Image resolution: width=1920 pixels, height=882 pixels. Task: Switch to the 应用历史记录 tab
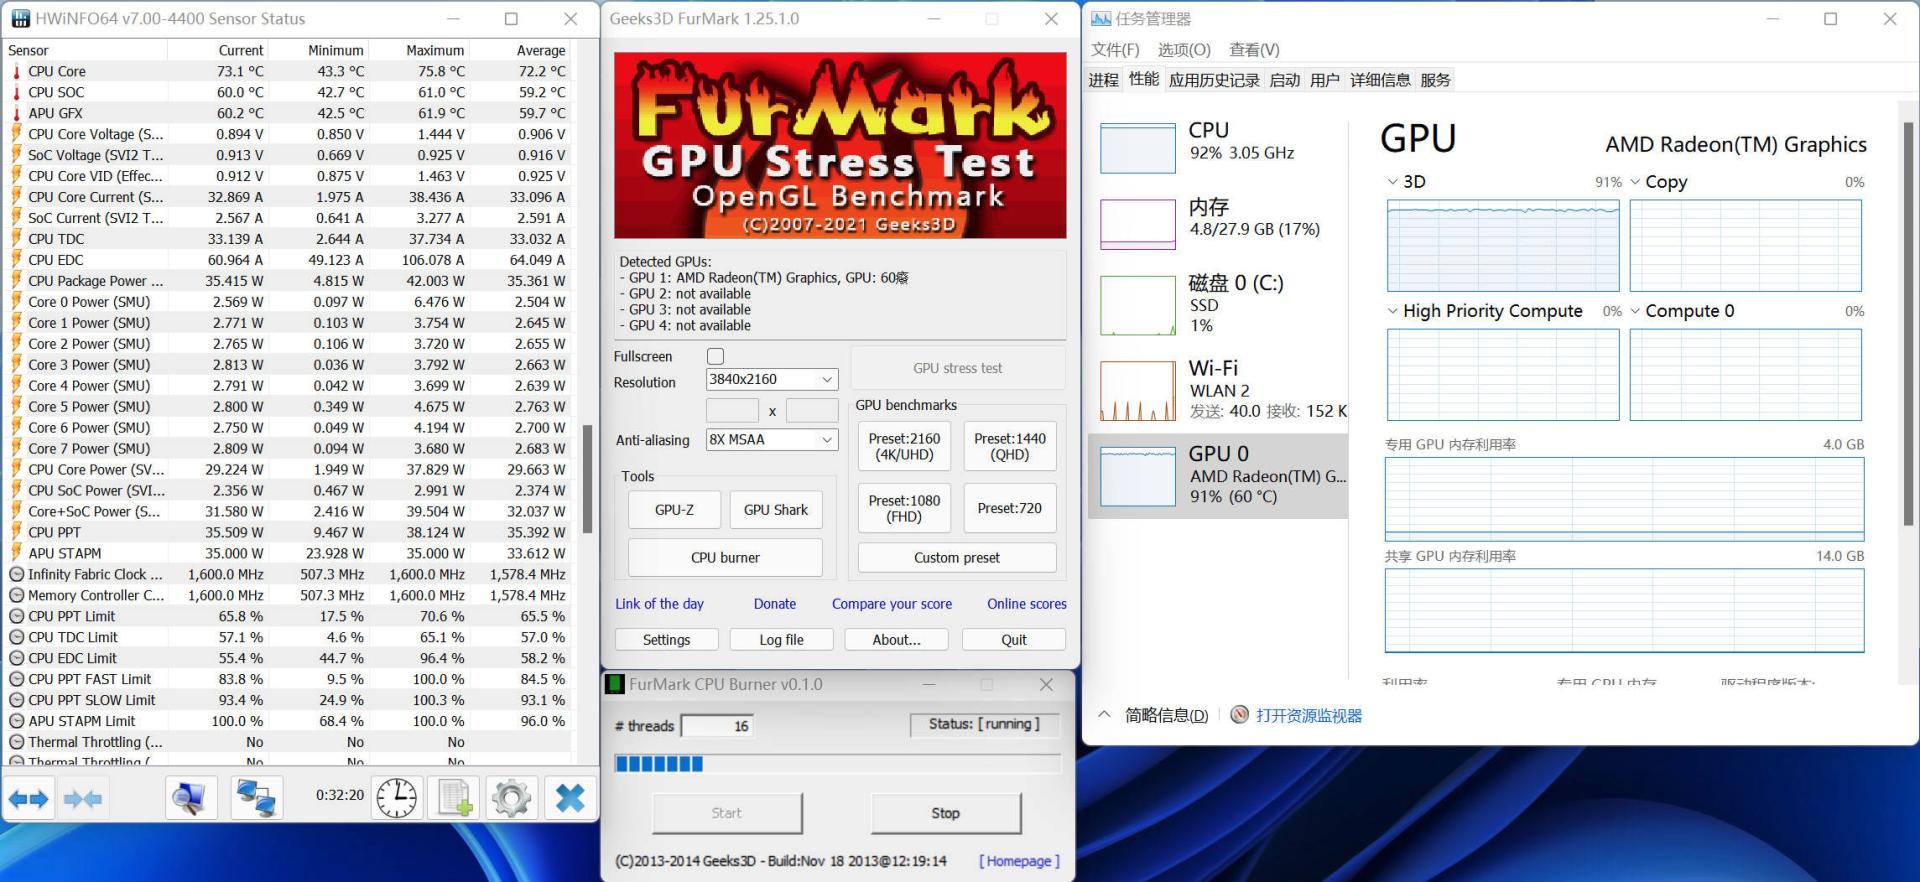[1214, 80]
